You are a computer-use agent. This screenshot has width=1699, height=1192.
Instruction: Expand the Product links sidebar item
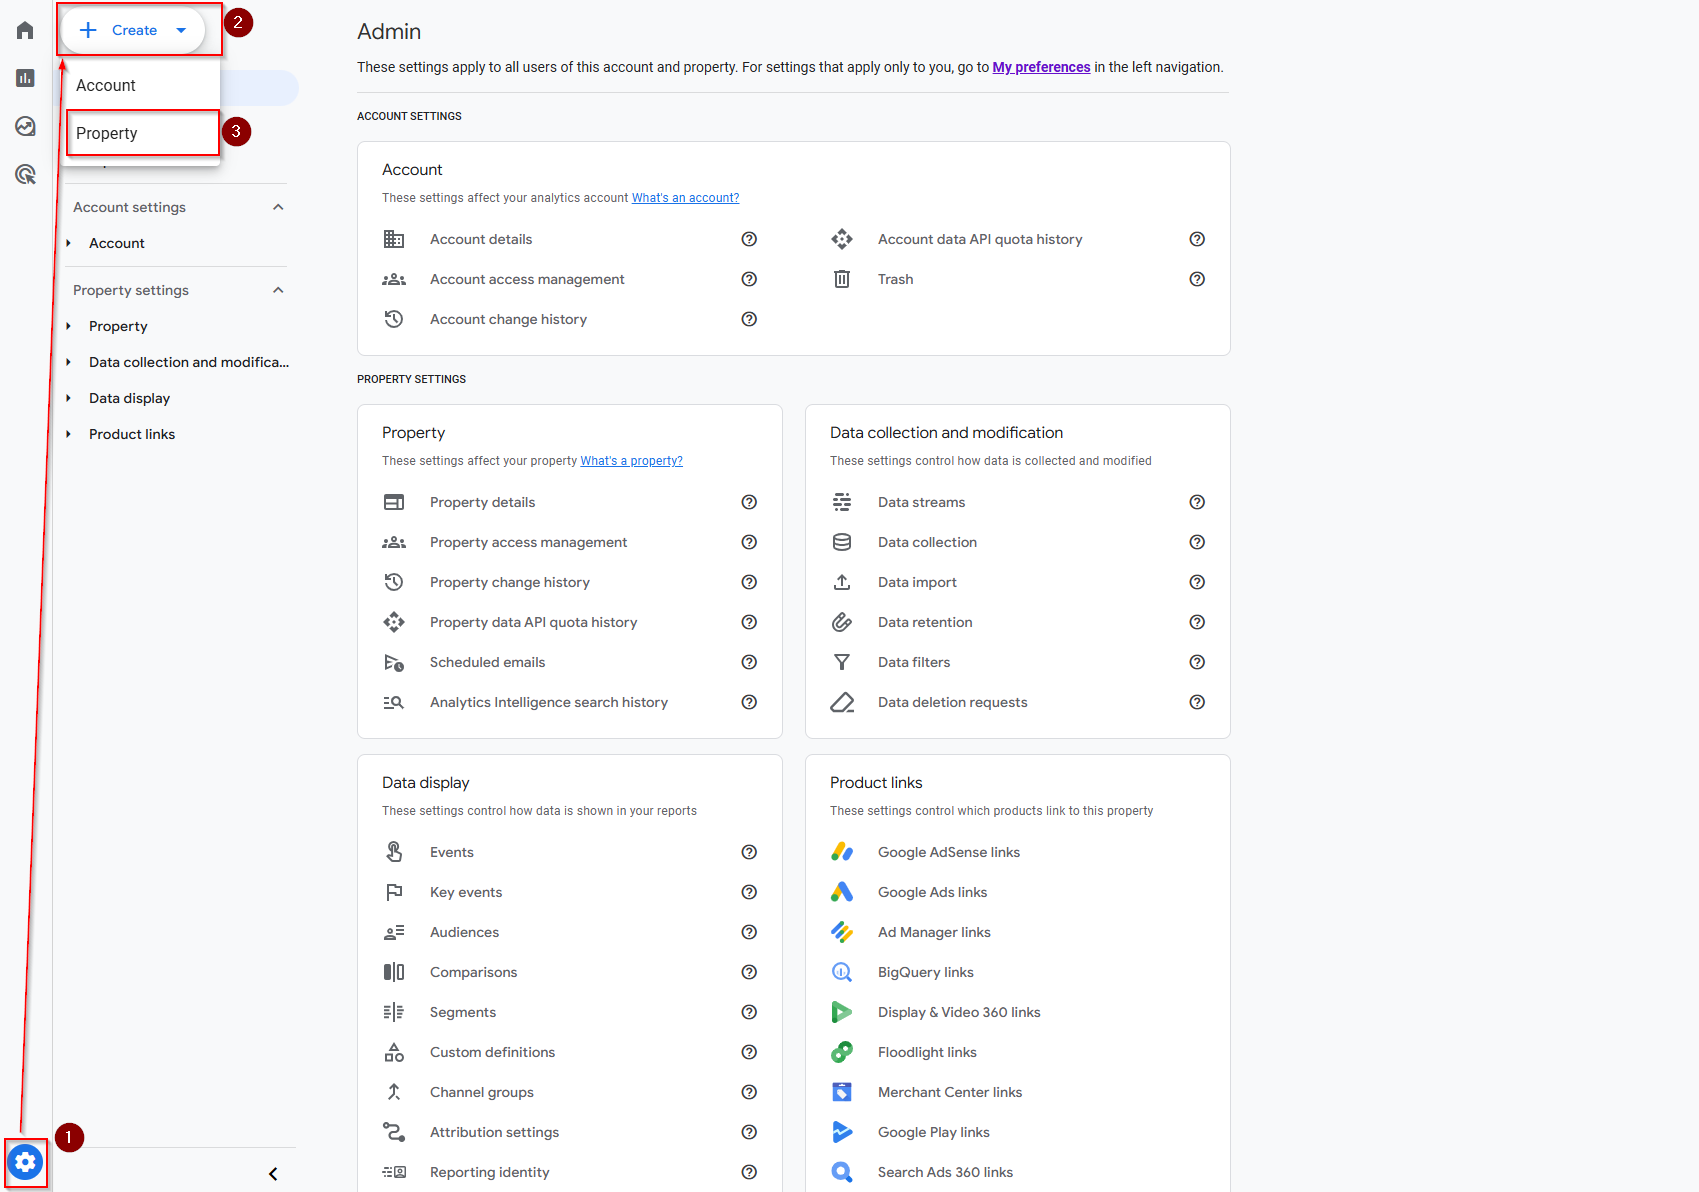(x=69, y=434)
